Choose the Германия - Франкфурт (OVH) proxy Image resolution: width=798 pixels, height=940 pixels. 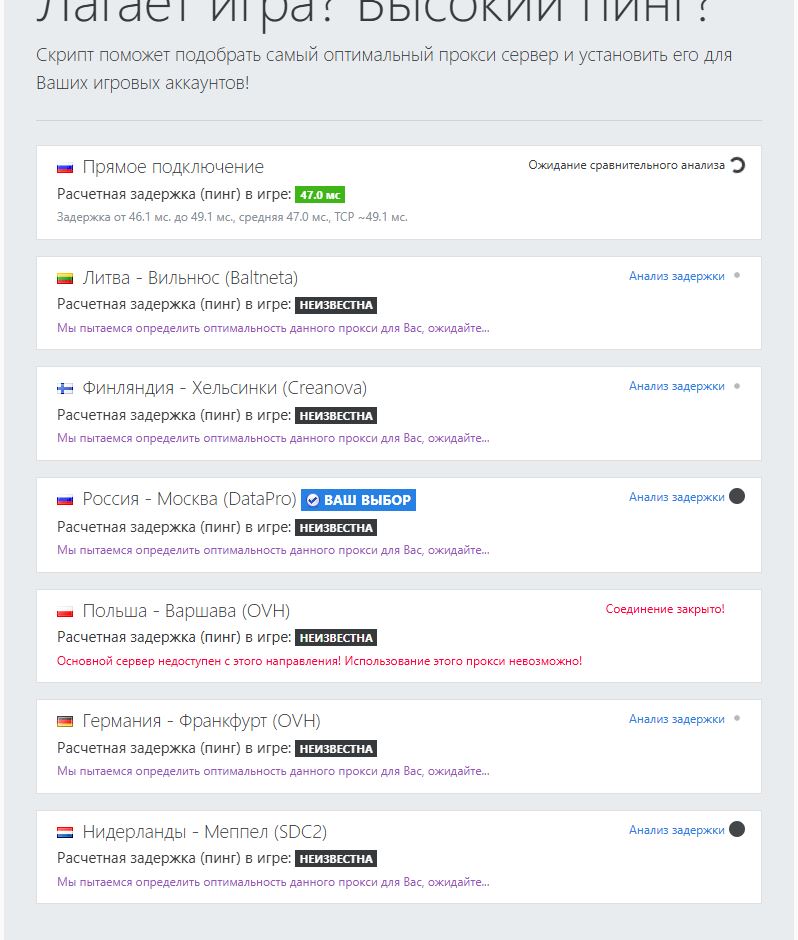[x=201, y=721]
